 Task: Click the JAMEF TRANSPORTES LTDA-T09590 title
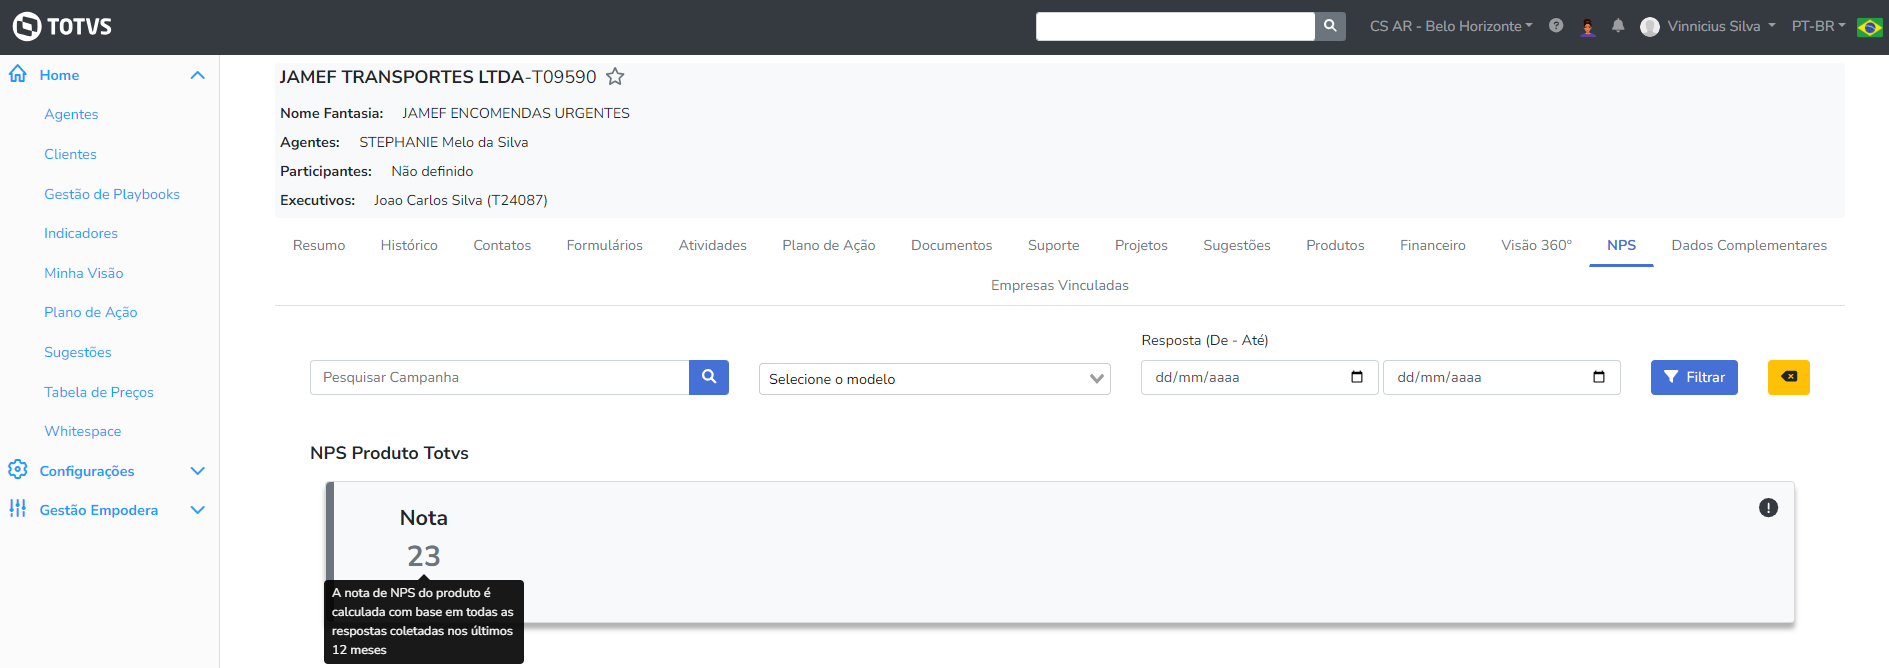coord(438,77)
